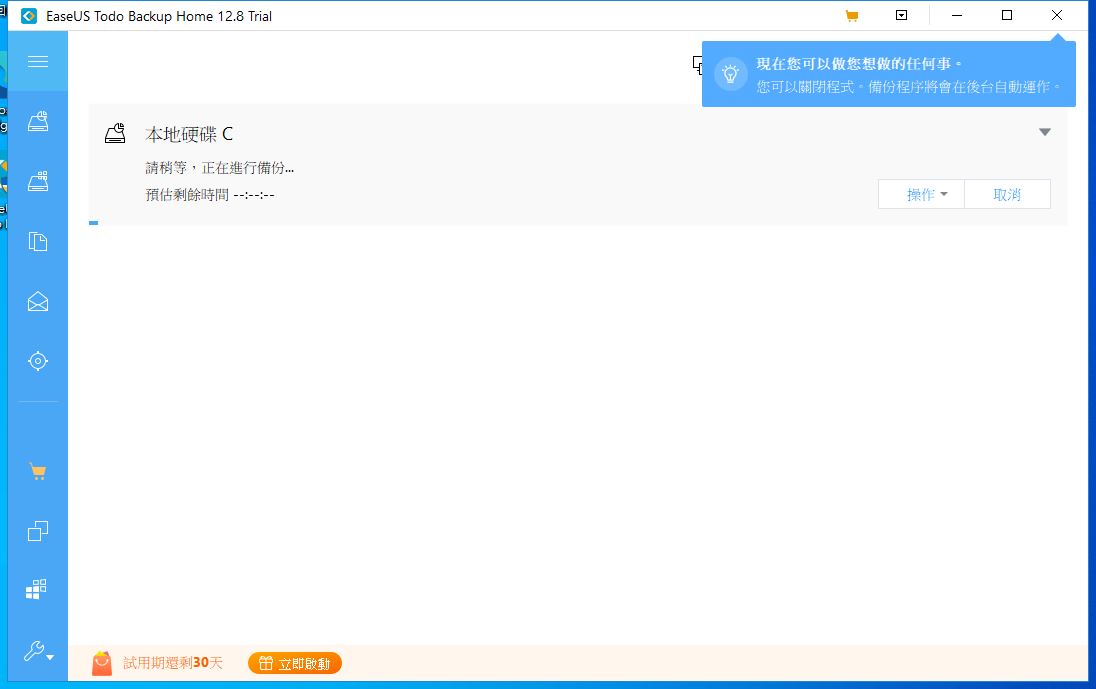Click the EaseUS logo in the title bar
This screenshot has height=689, width=1096.
tap(29, 16)
